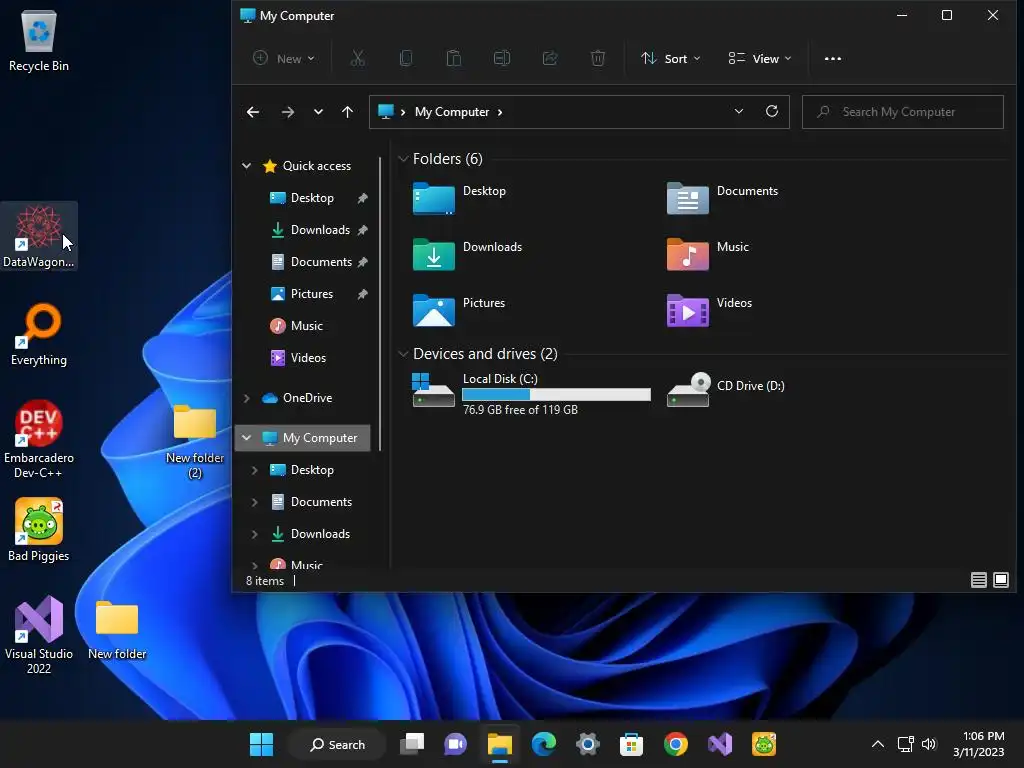Select the Everything desktop shortcut
Image resolution: width=1024 pixels, height=768 pixels.
click(x=39, y=334)
